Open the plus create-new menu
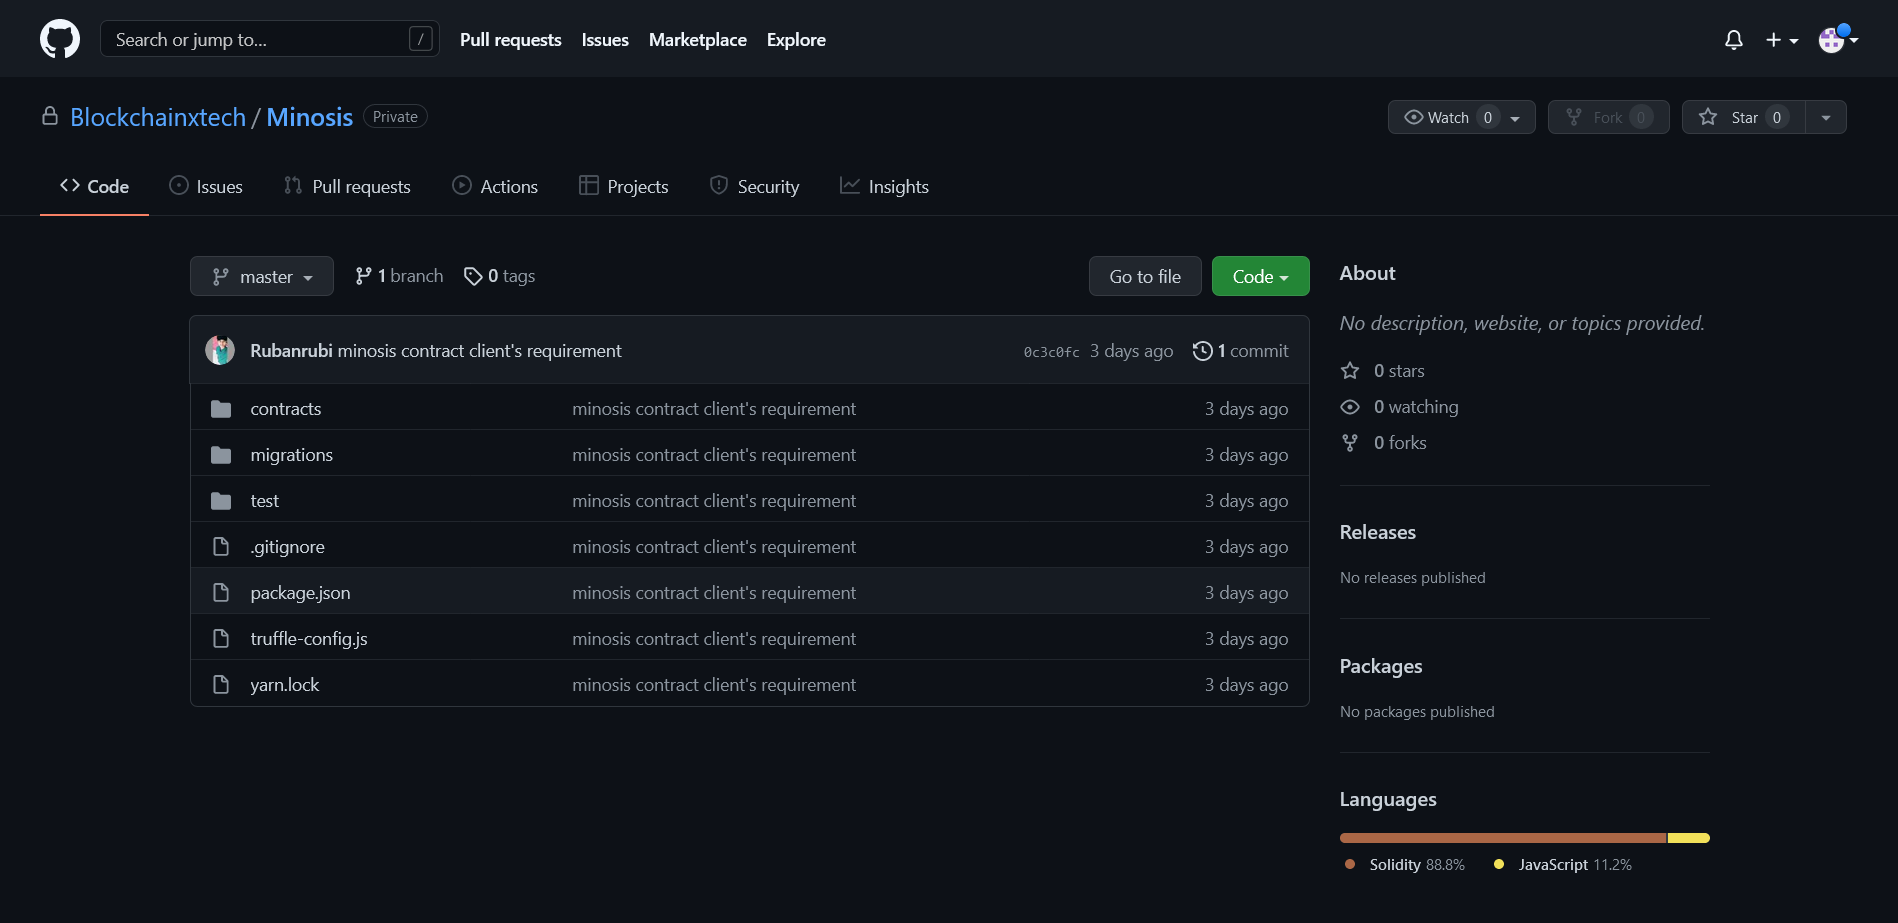 (x=1782, y=40)
